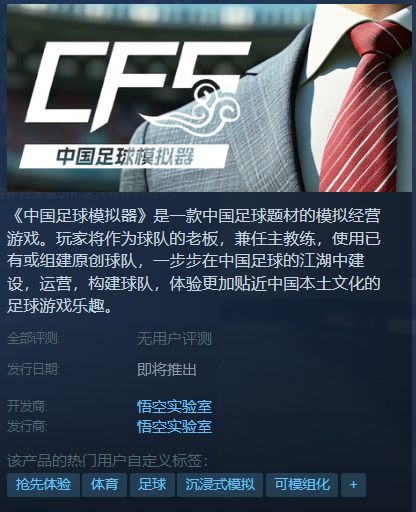The width and height of the screenshot is (416, 512).
Task: Select the 足球 tag
Action: 152,484
